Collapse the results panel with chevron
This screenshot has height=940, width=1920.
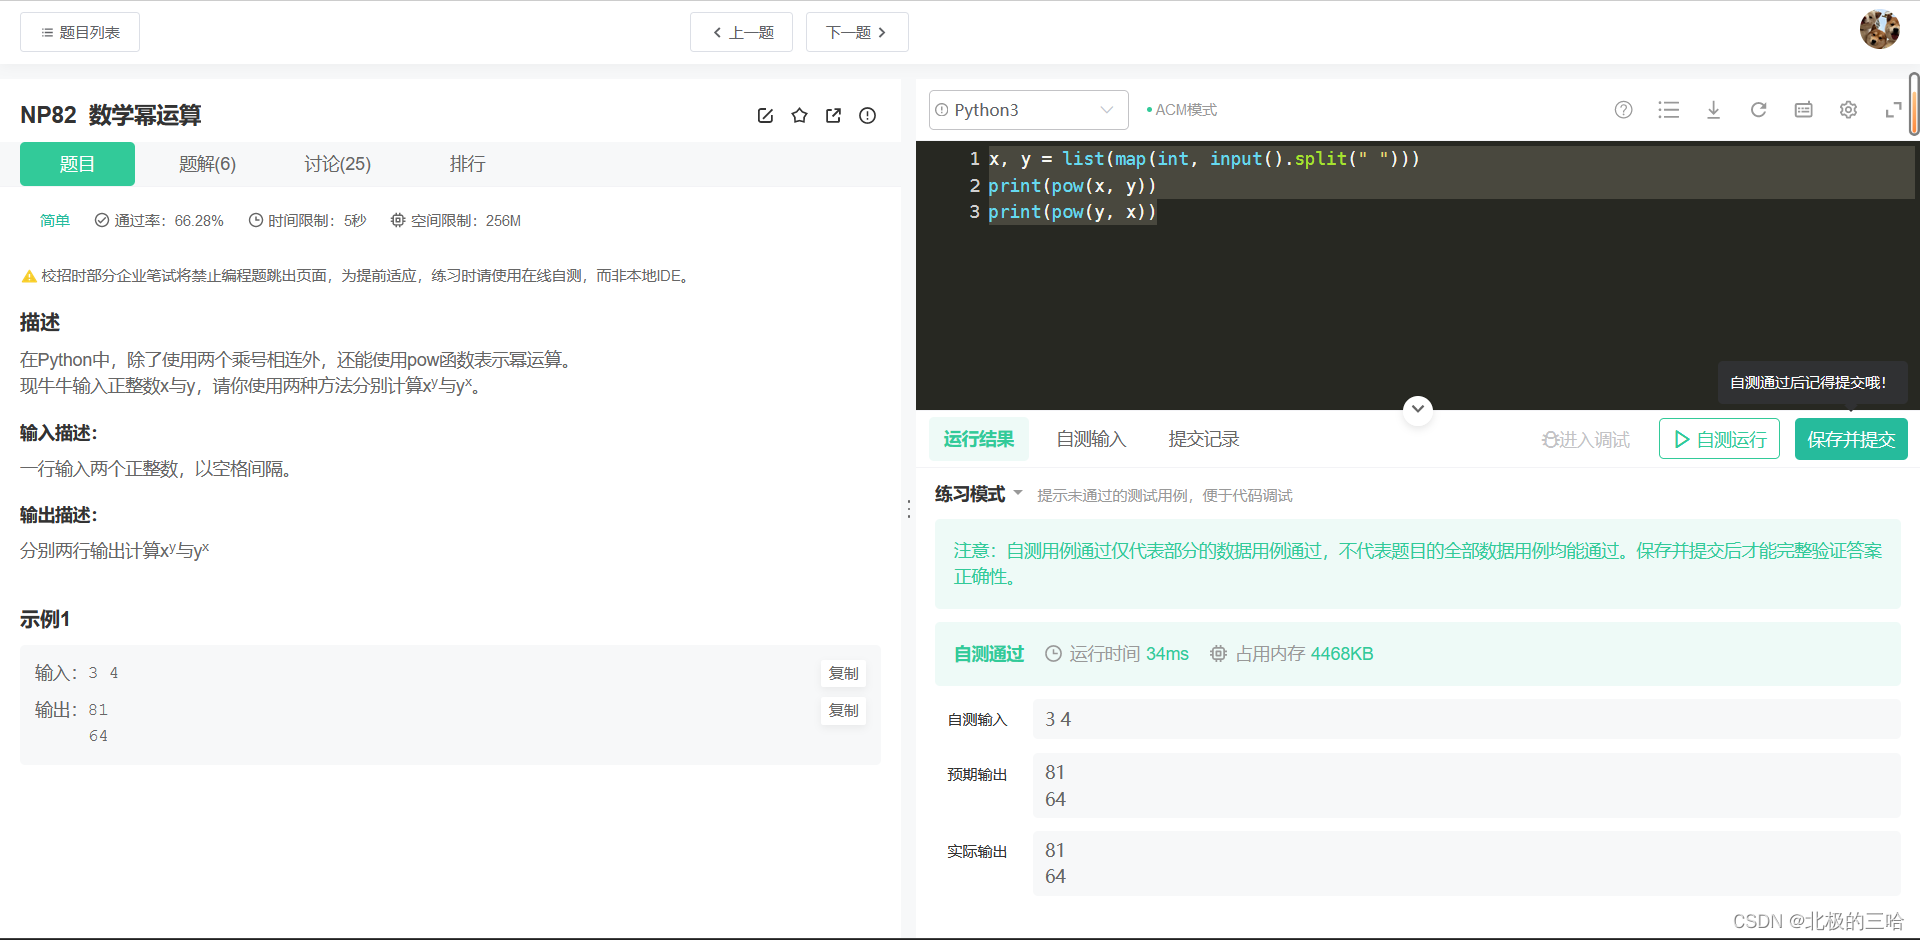[1417, 409]
